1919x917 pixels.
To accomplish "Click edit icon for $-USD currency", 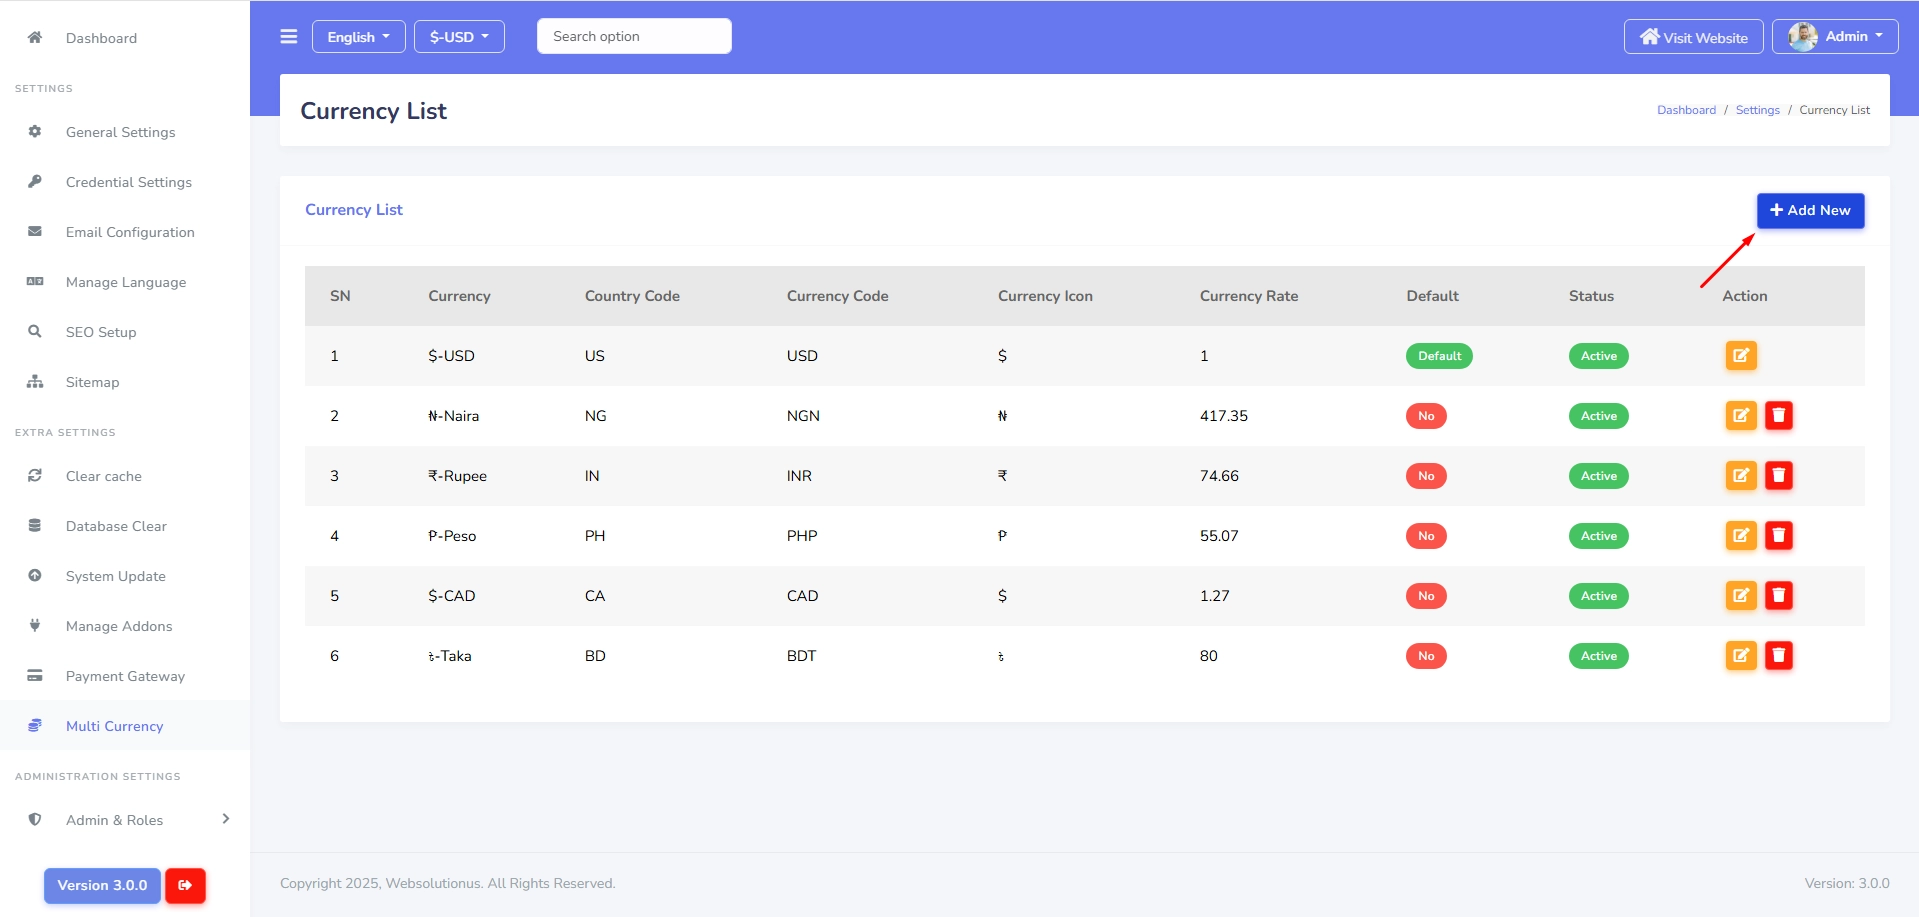I will click(x=1741, y=356).
